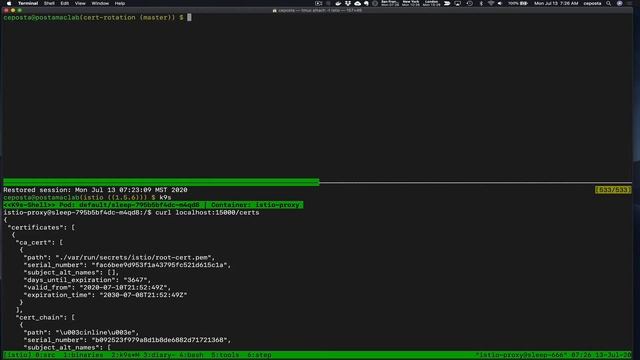Screen dimensions: 640x360
Task: Open the Edit menu
Action: pos(64,3)
